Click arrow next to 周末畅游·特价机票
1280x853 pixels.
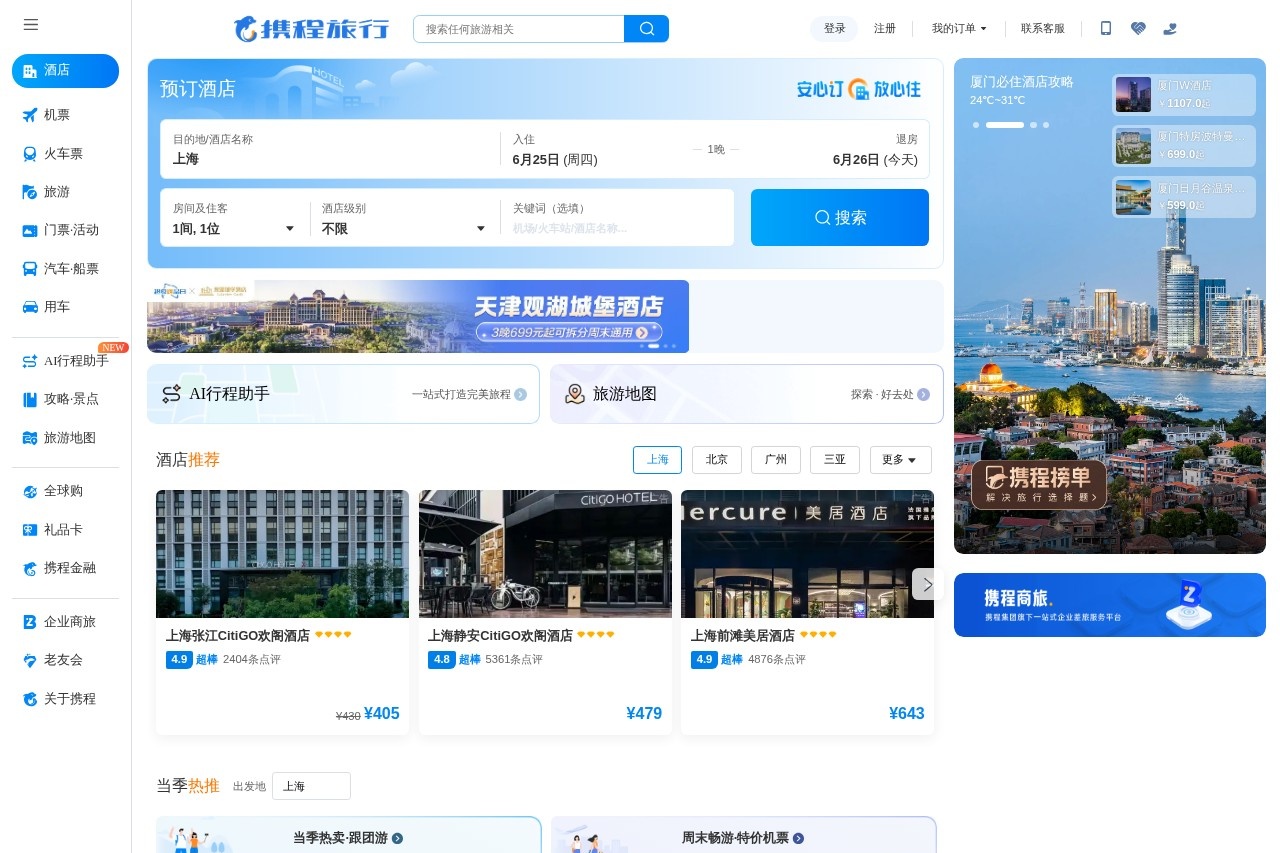tap(798, 838)
